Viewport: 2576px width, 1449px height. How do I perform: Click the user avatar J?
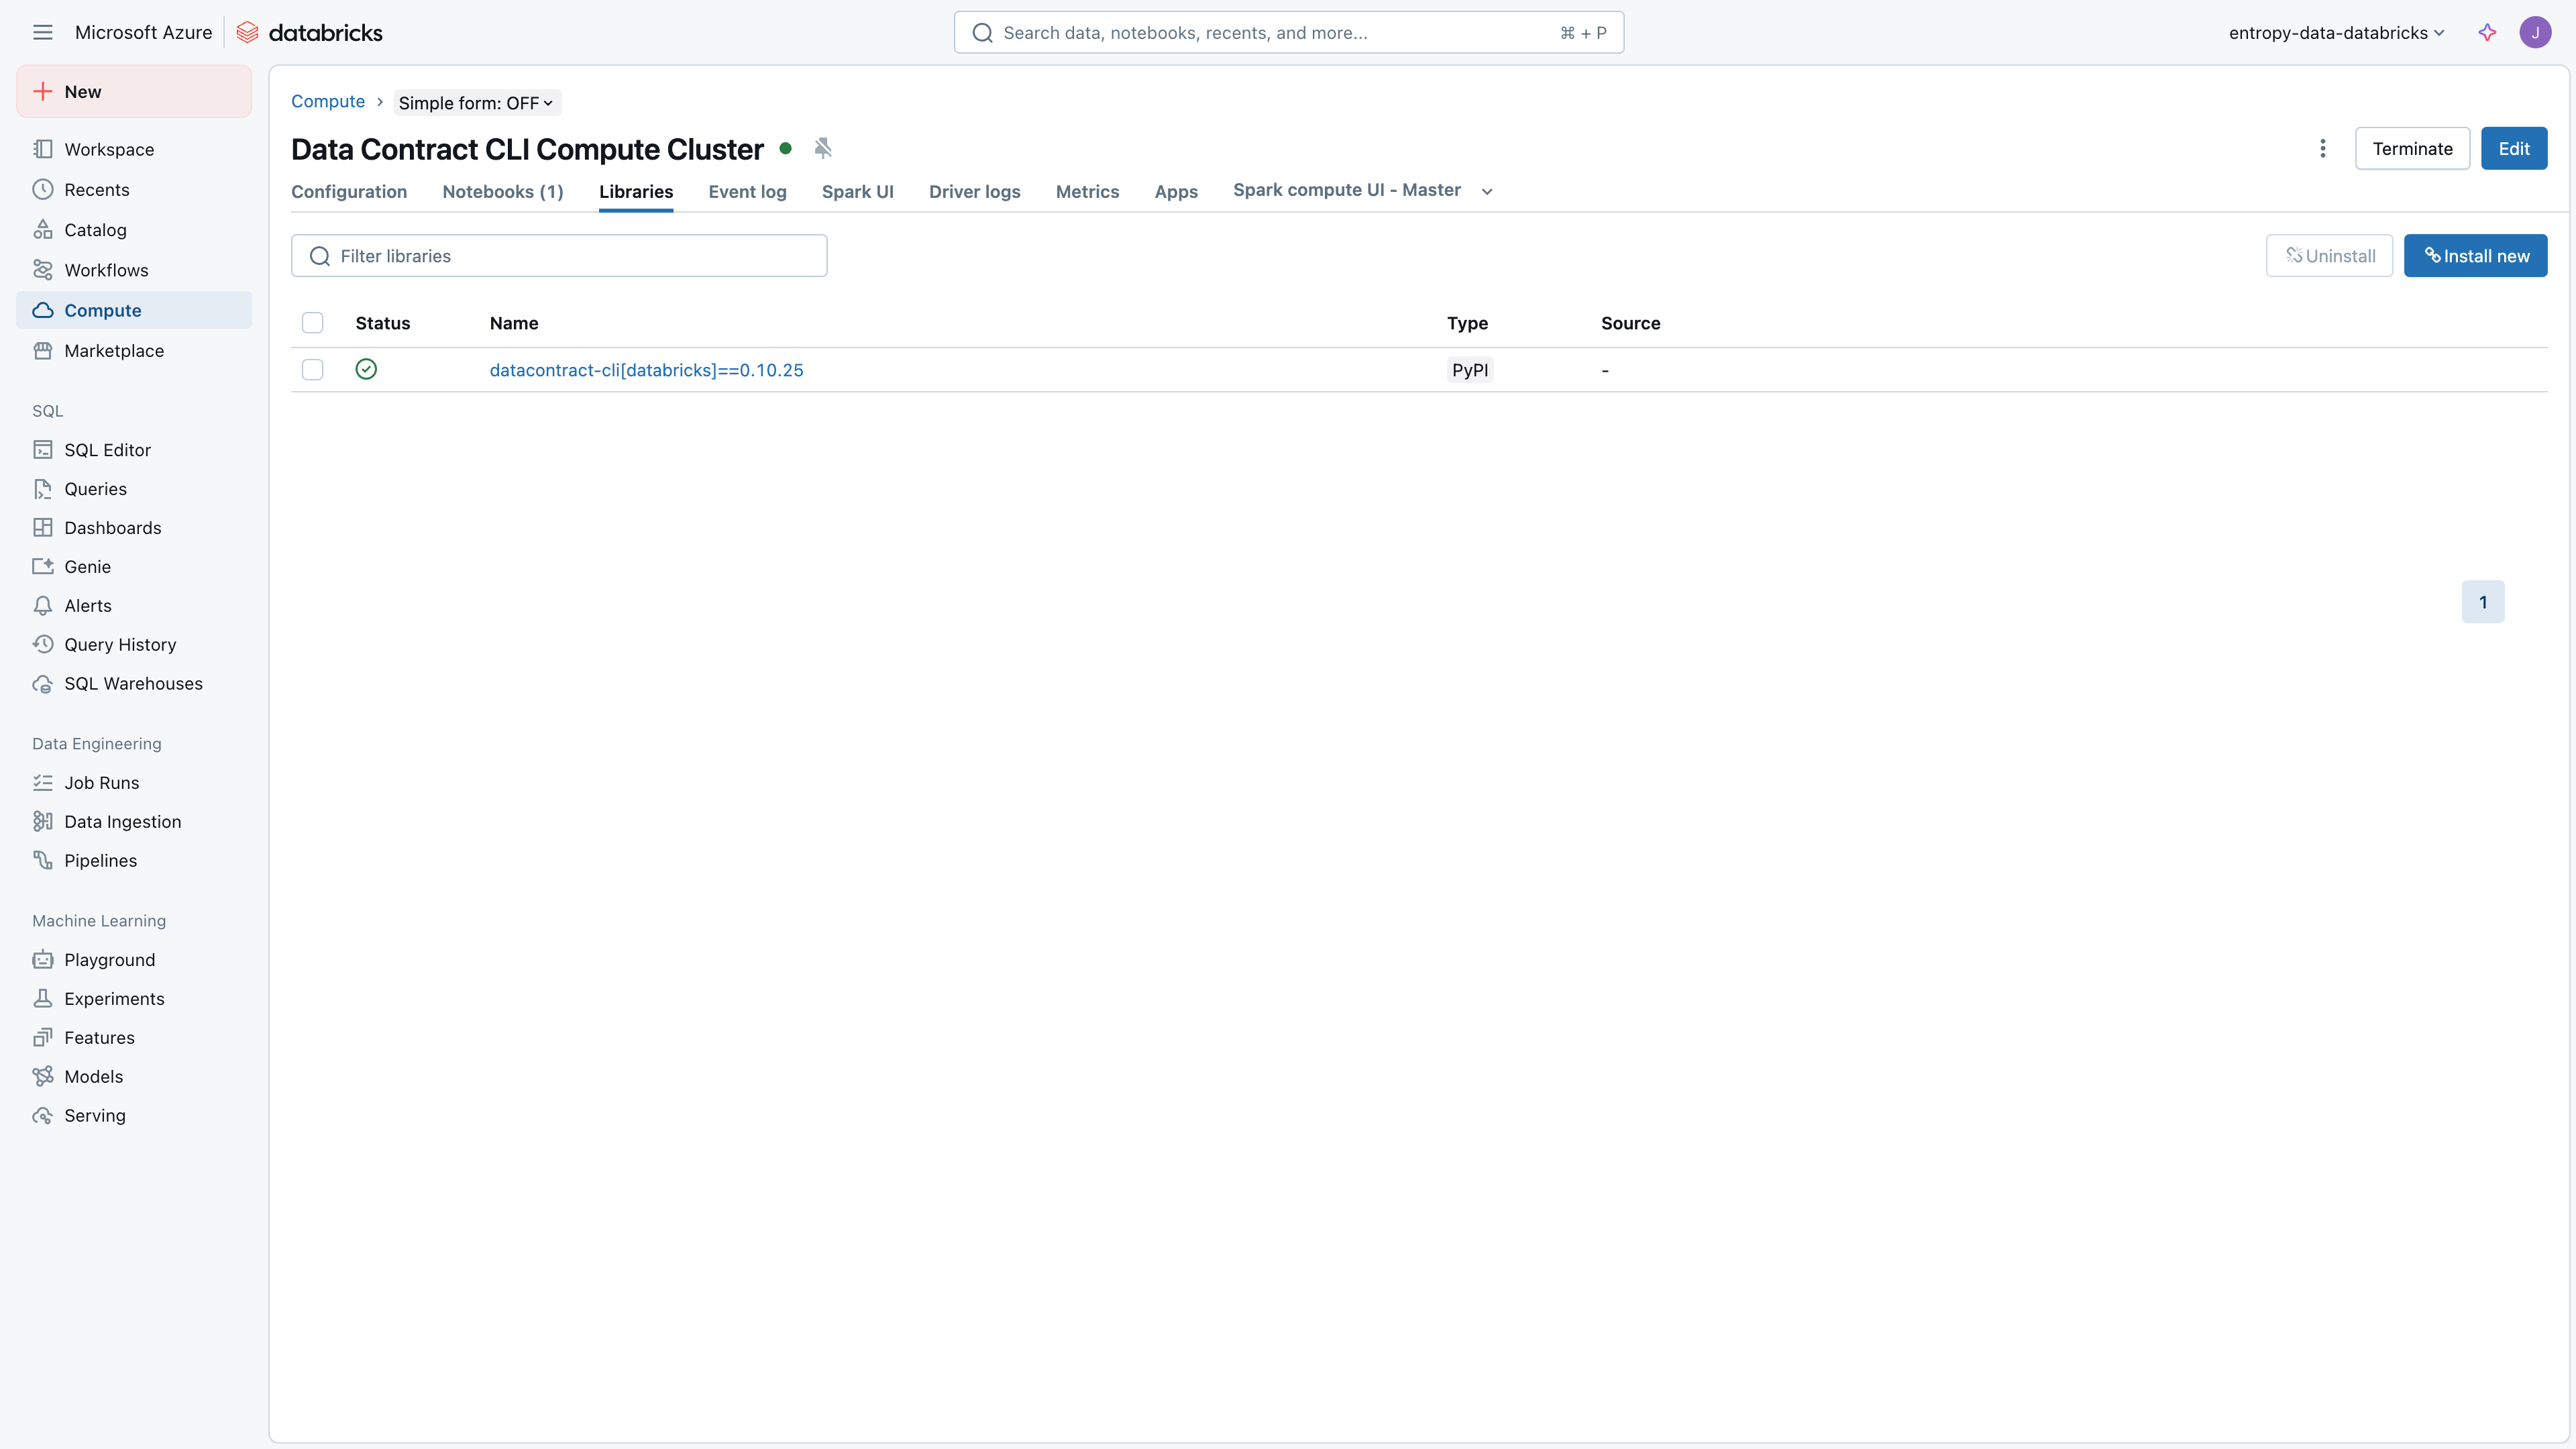click(2535, 32)
